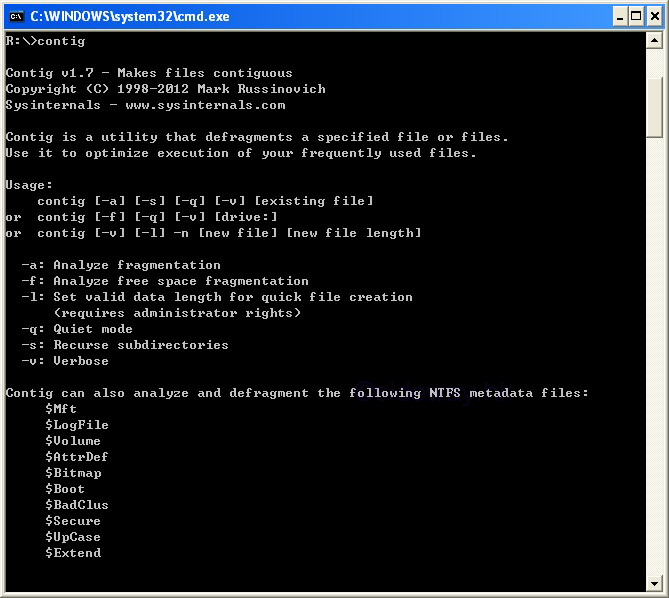
Task: Click the $Bitmap entry
Action: point(73,473)
